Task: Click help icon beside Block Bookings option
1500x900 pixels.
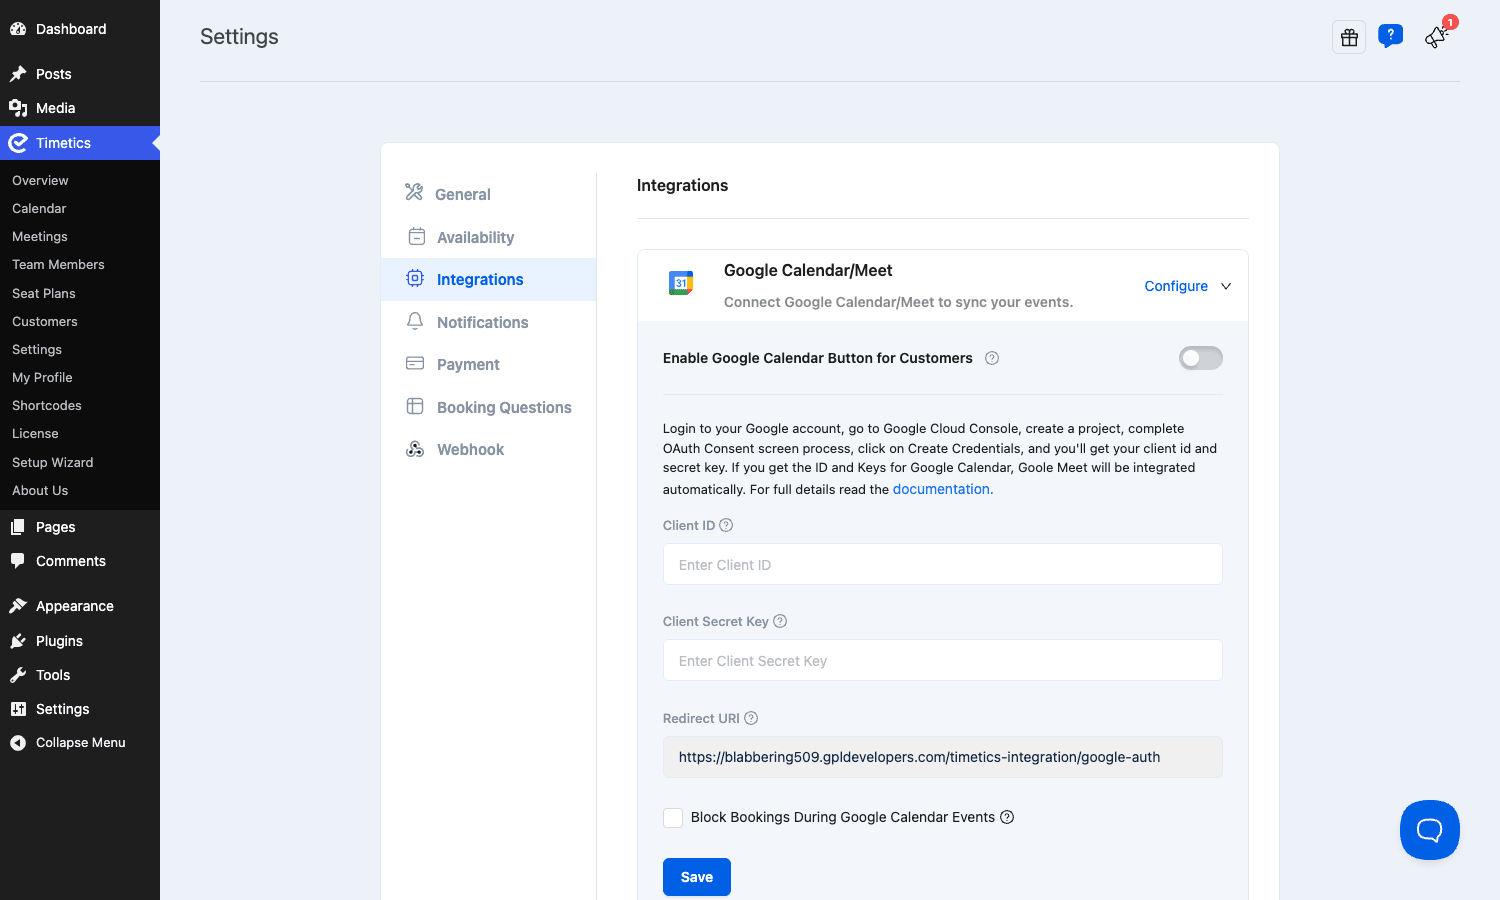Action: point(1007,817)
